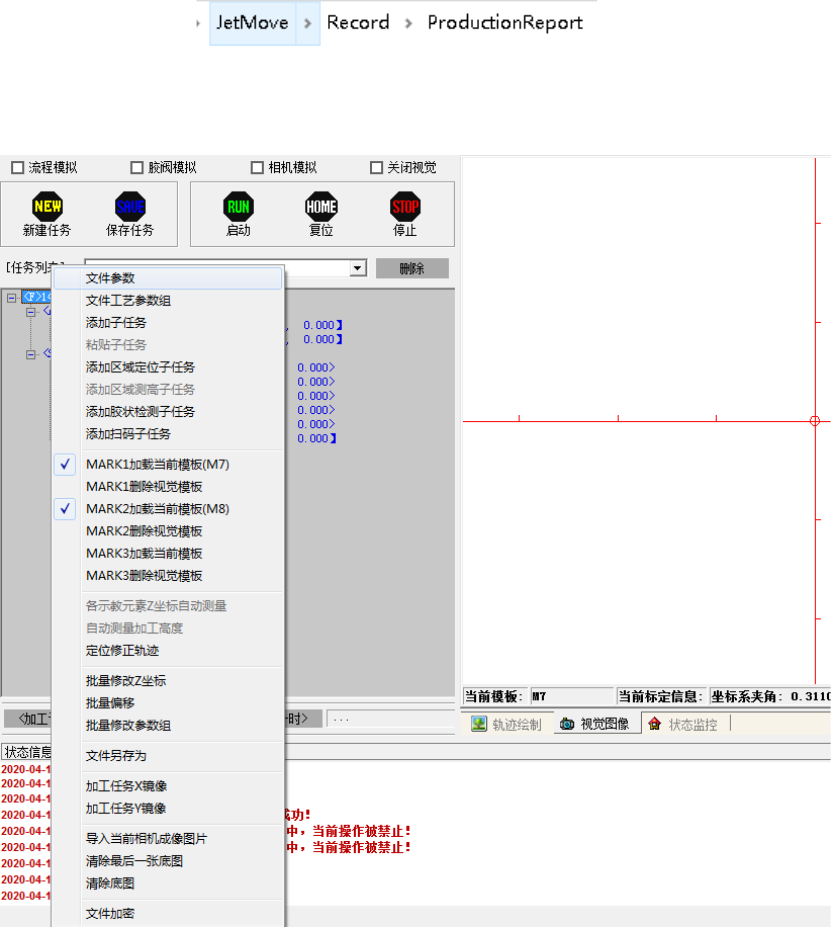Click the 当前模板 M7 field

[x=572, y=696]
